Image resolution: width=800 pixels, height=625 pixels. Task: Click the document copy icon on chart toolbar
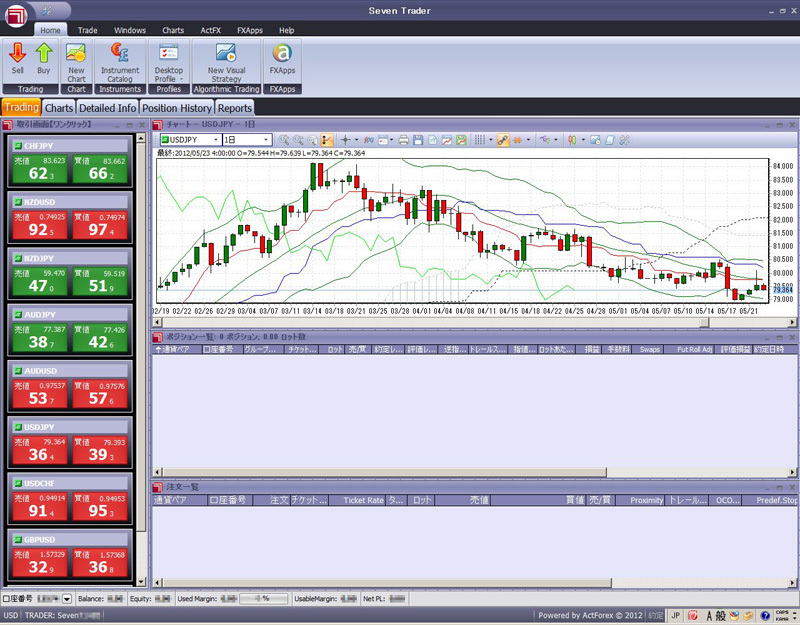tap(432, 140)
